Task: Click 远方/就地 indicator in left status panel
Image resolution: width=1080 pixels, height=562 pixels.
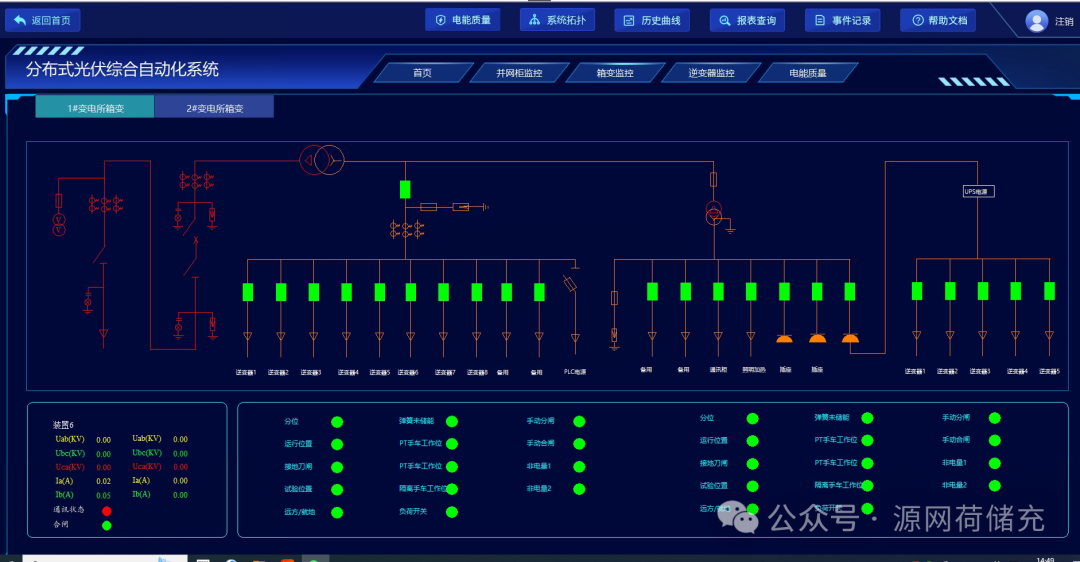Action: [337, 512]
